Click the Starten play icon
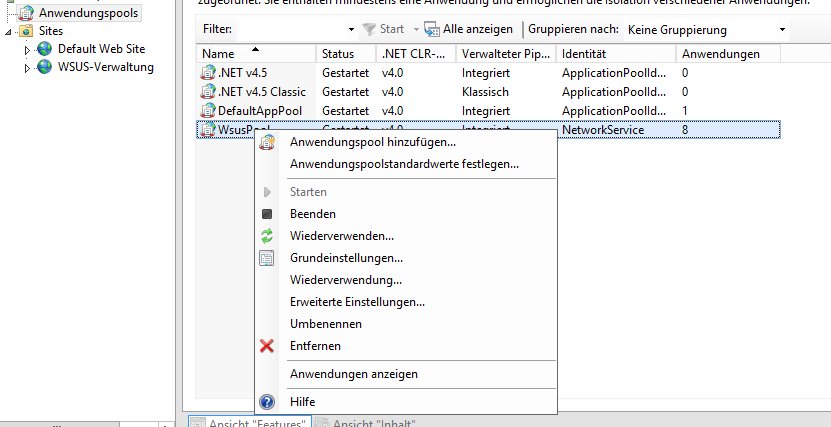 (267, 192)
